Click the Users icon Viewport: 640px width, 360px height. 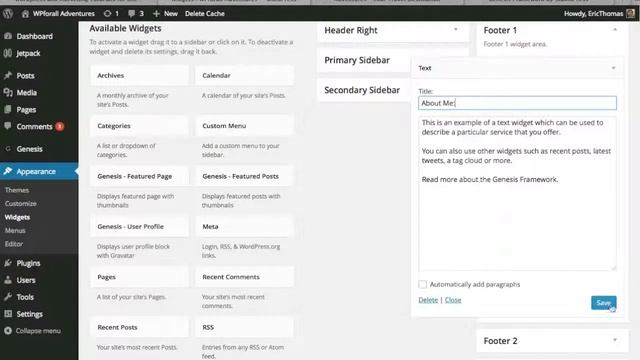click(x=8, y=280)
